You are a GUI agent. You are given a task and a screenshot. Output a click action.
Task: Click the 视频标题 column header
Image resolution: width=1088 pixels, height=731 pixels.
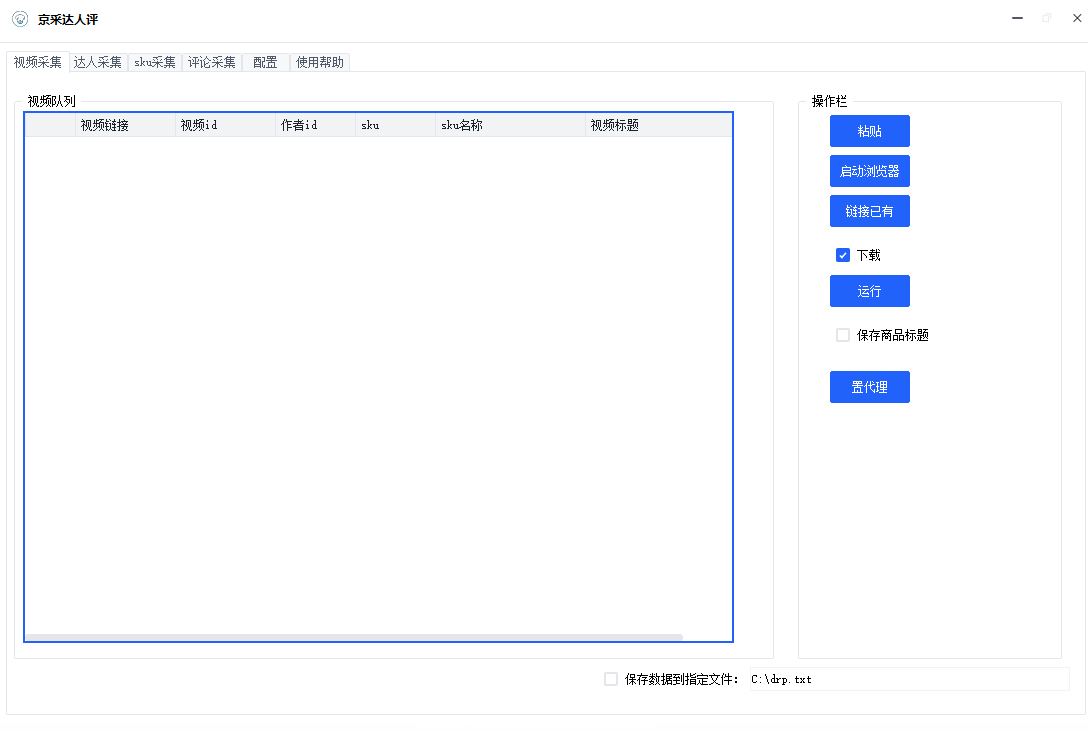tap(658, 125)
